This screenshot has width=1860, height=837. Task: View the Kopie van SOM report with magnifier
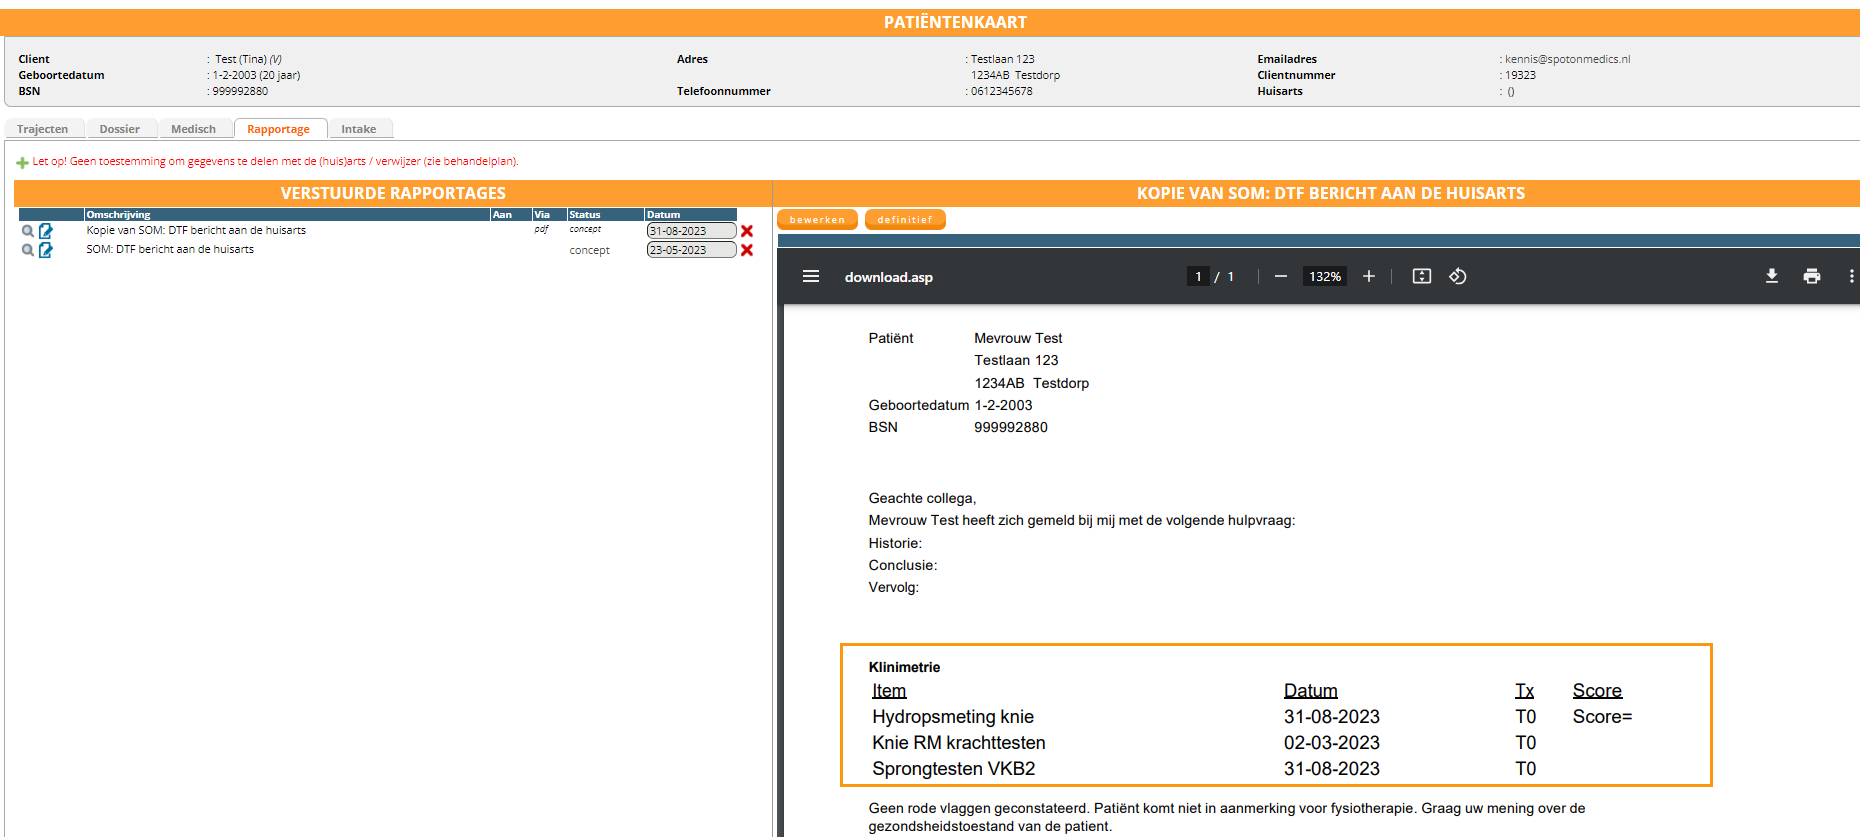click(x=28, y=231)
